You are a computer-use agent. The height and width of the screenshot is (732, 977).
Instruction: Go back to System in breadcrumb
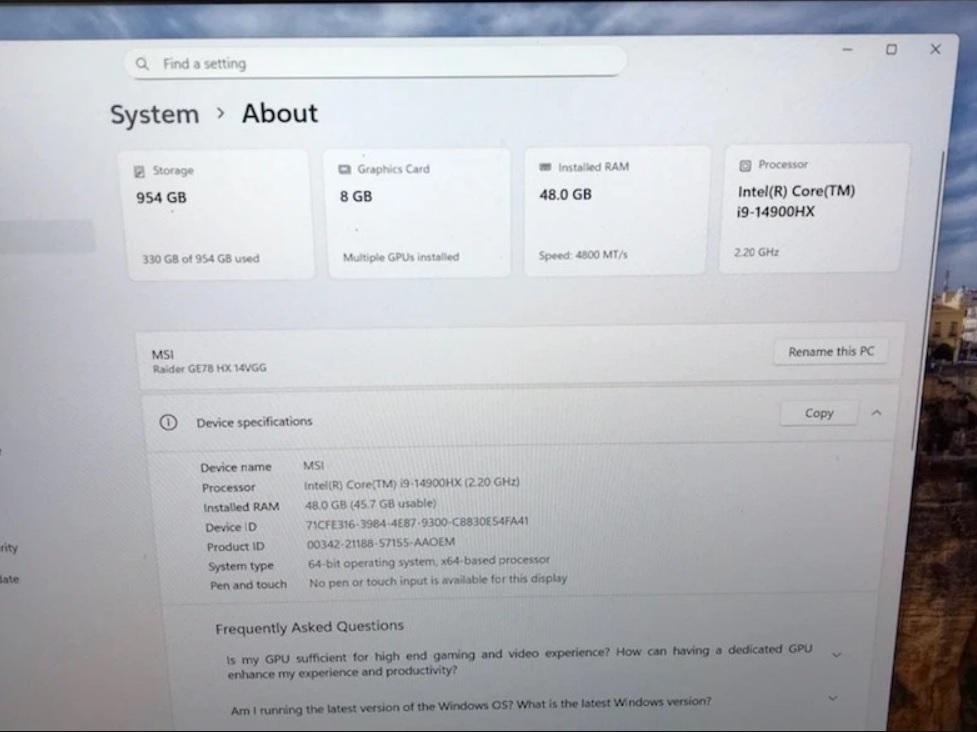pos(154,115)
